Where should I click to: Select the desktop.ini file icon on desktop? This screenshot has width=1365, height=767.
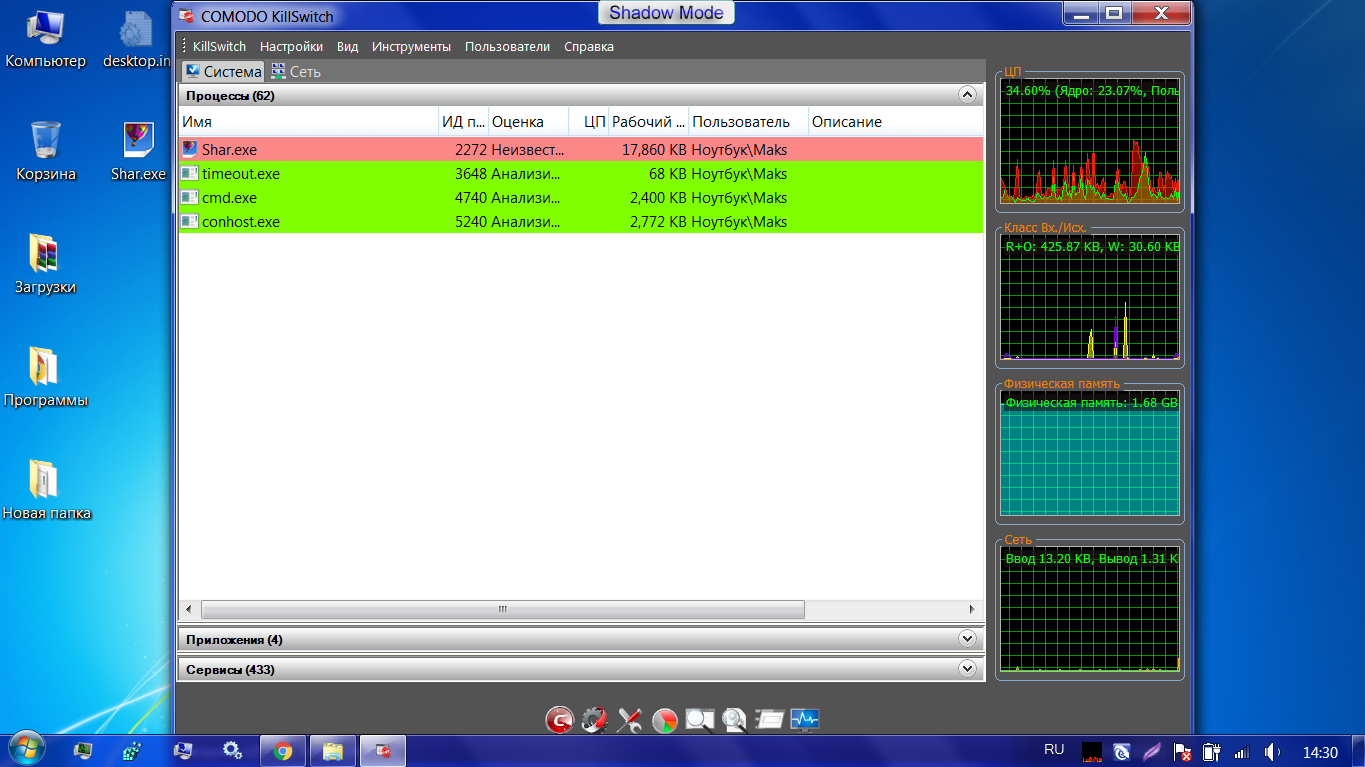[x=137, y=41]
